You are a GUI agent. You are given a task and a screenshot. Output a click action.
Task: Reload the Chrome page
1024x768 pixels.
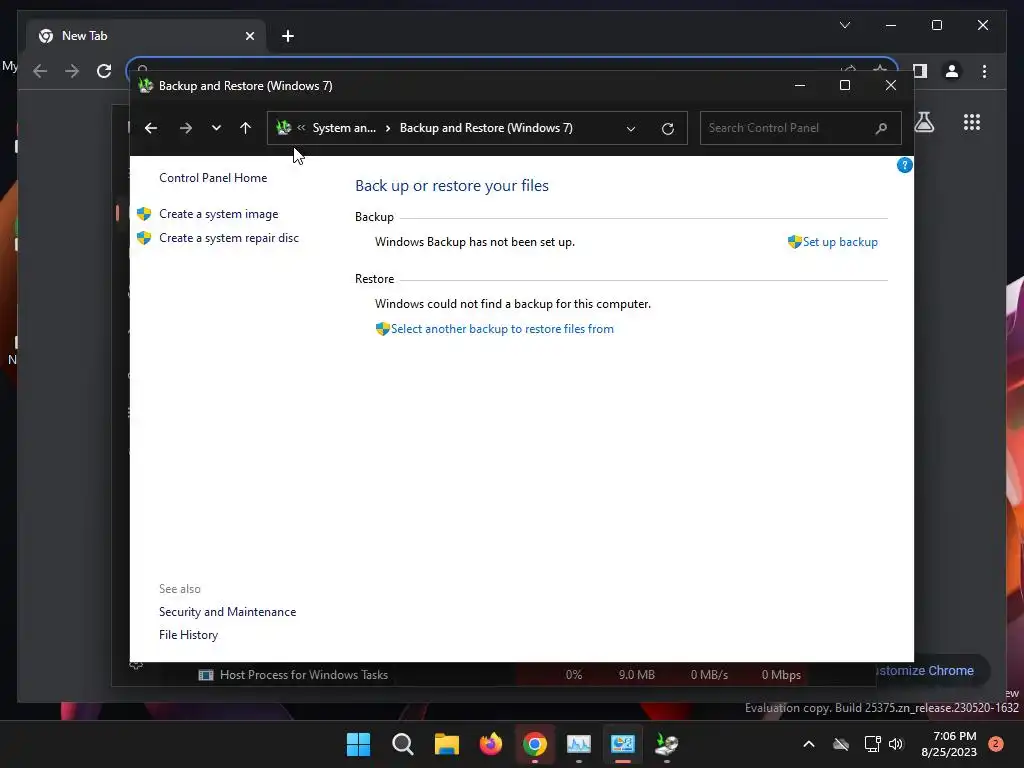(104, 71)
